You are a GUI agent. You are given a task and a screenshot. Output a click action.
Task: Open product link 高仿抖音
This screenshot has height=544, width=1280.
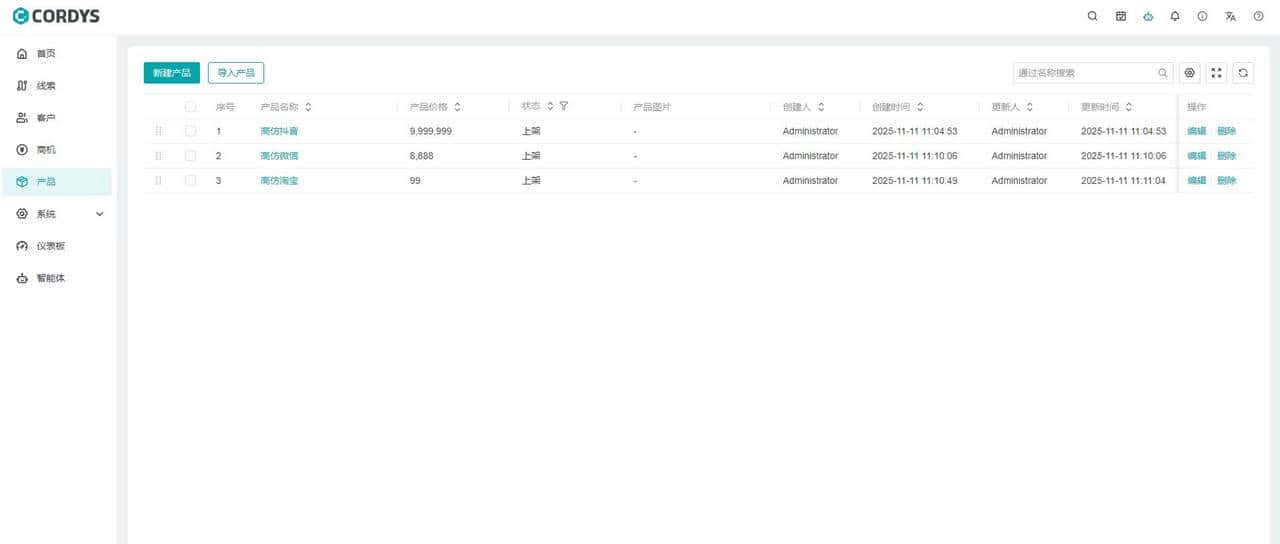click(279, 131)
